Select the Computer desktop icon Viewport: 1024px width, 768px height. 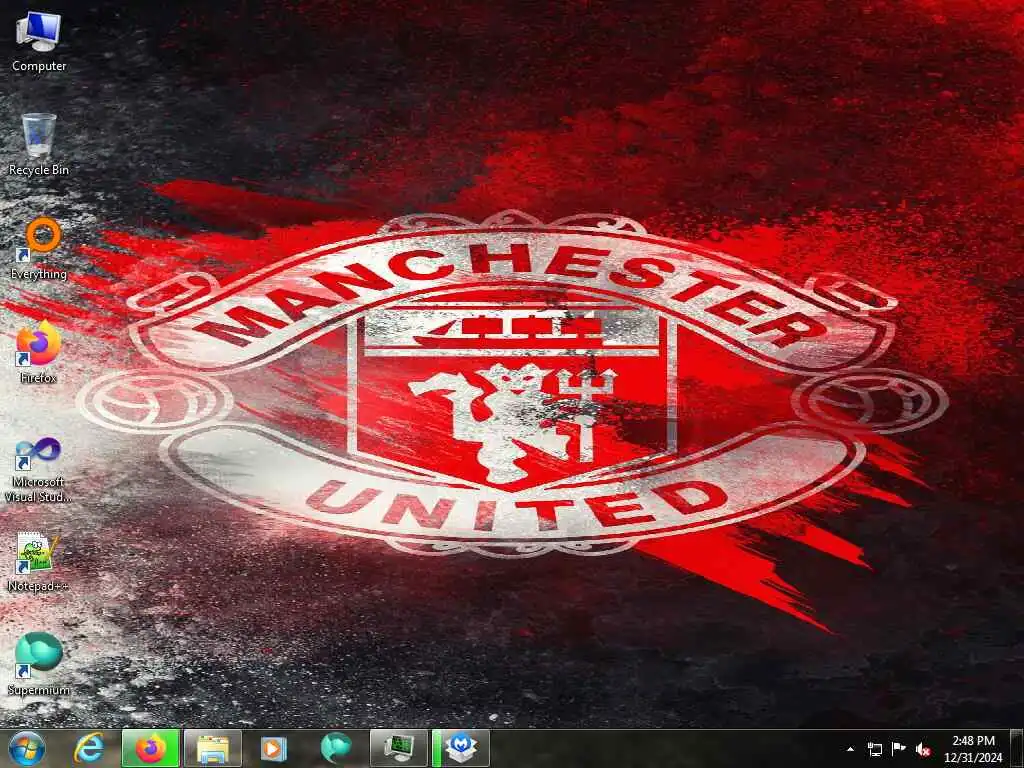(x=39, y=40)
